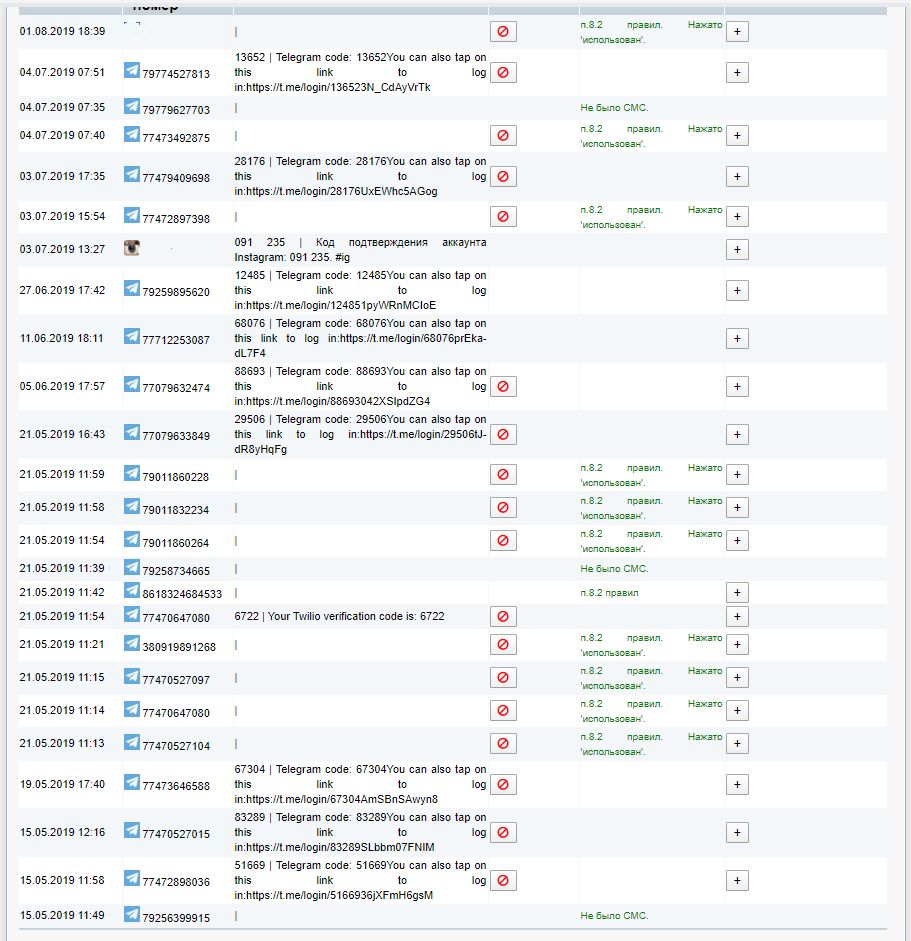The height and width of the screenshot is (941, 911).
Task: Click the red ban icon for number 79774527813
Action: (503, 73)
